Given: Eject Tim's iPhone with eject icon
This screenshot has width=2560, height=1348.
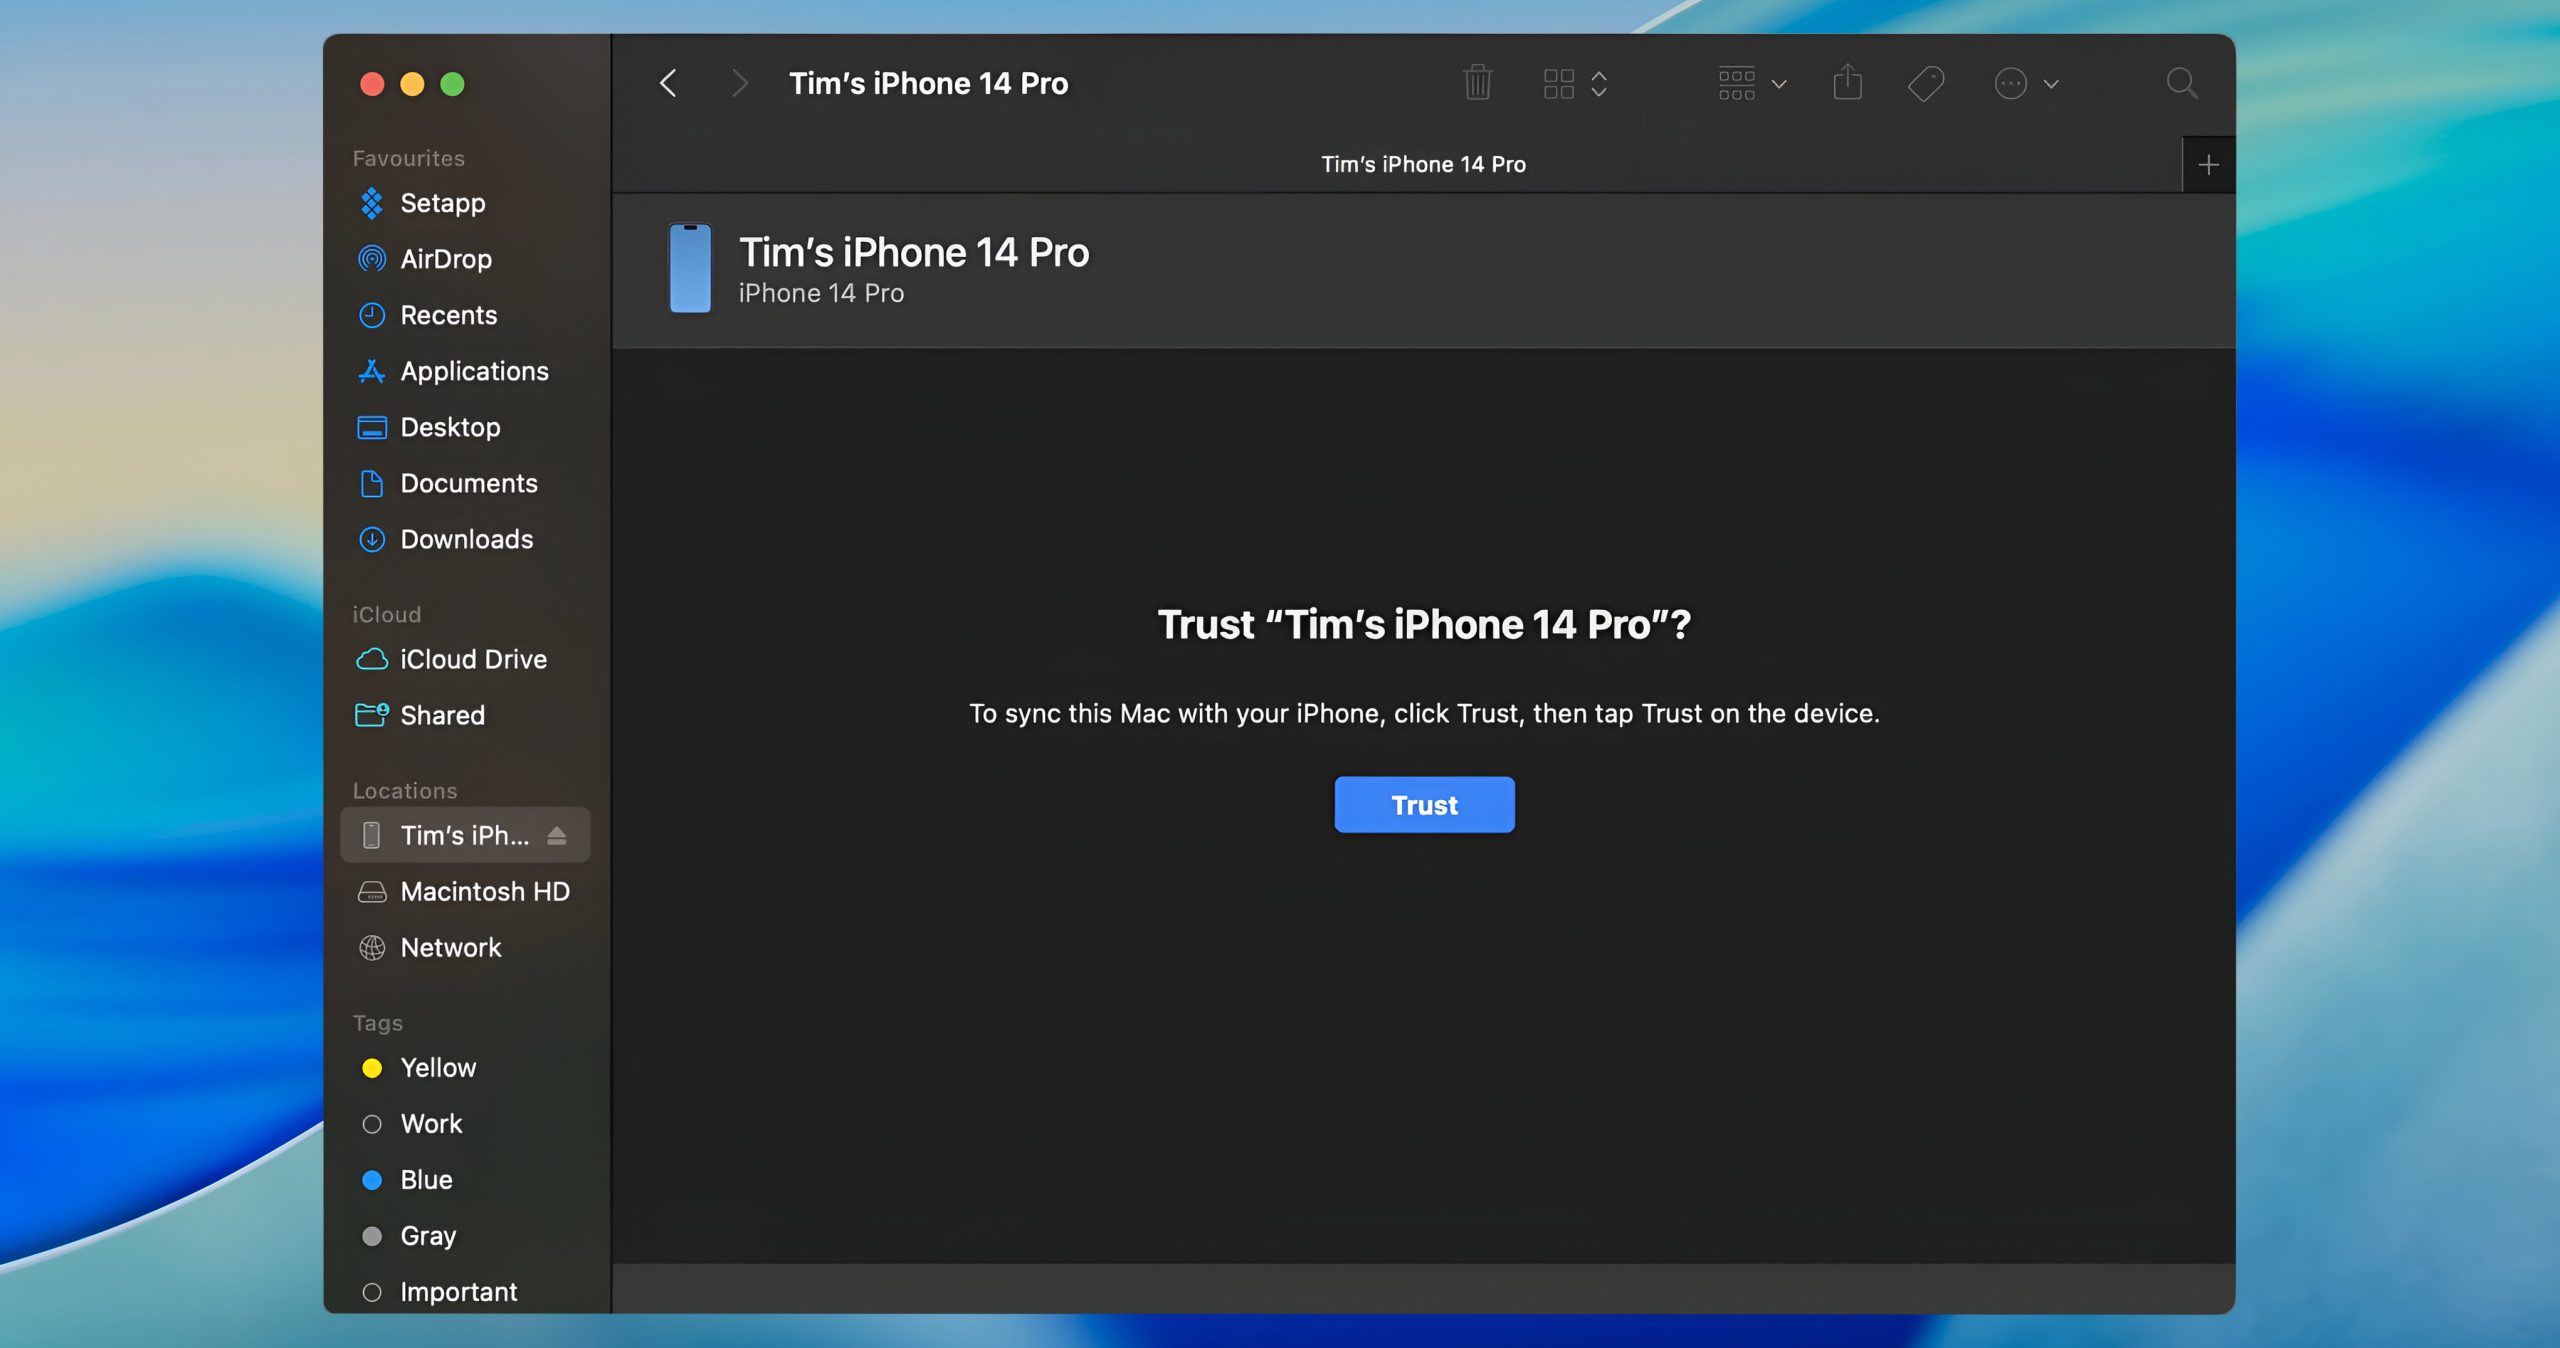Looking at the screenshot, I should coord(557,835).
